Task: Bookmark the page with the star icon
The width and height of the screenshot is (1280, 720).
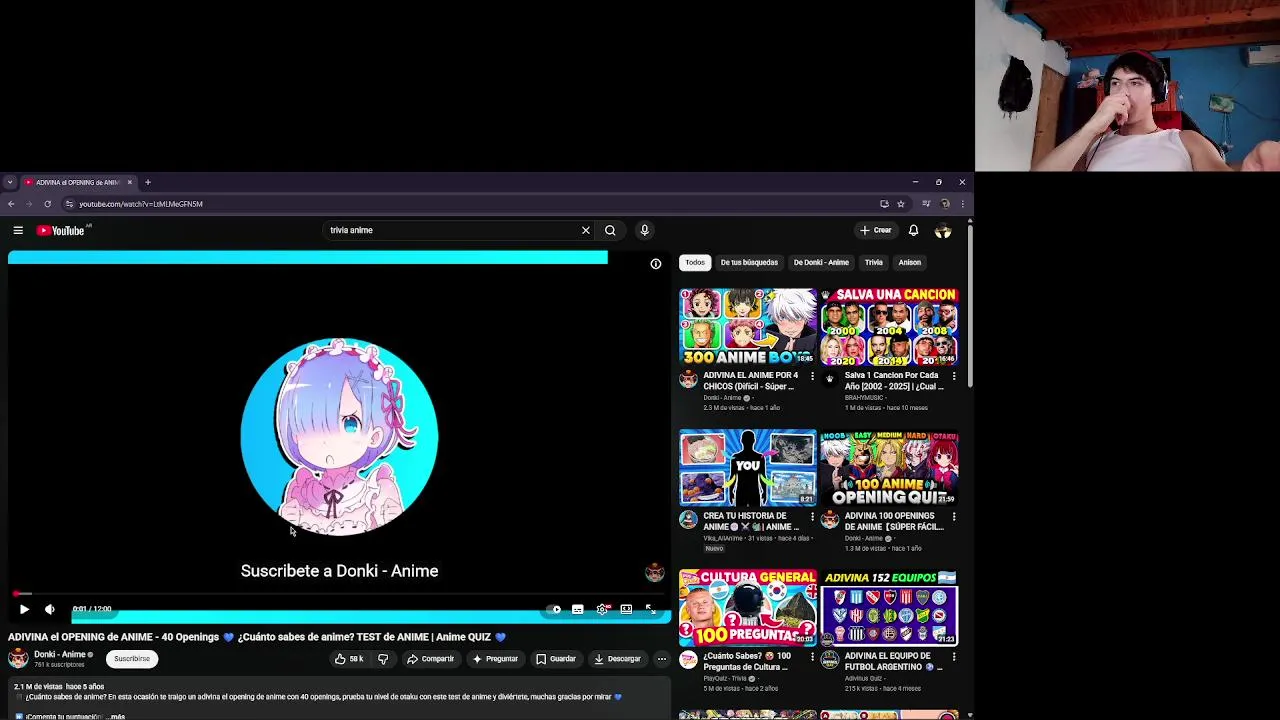Action: pos(900,204)
